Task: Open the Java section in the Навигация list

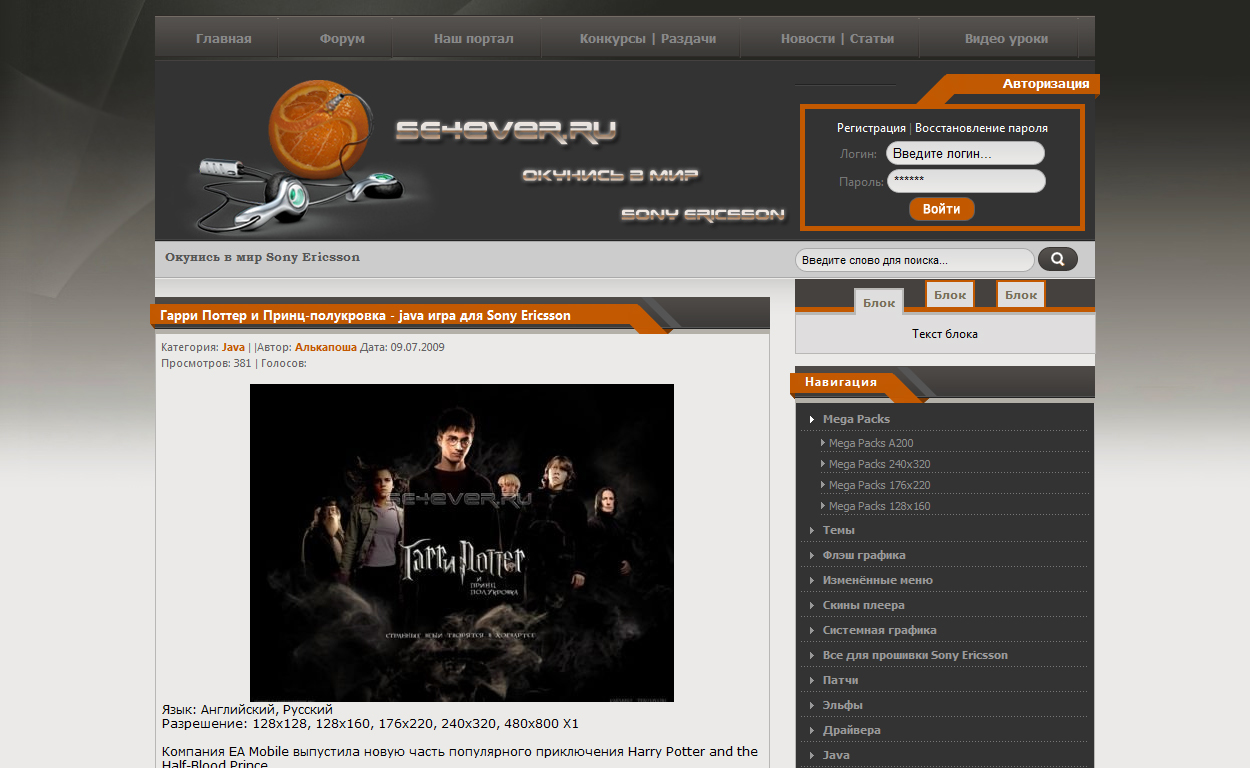Action: [x=836, y=755]
